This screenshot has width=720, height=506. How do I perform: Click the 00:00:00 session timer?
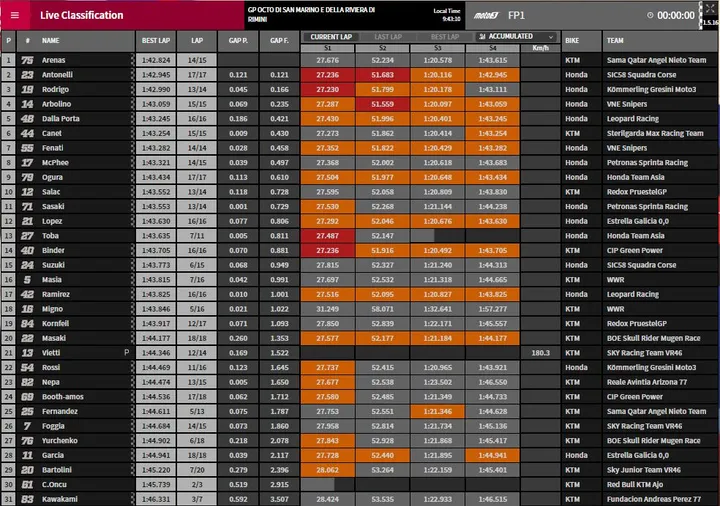click(x=675, y=16)
